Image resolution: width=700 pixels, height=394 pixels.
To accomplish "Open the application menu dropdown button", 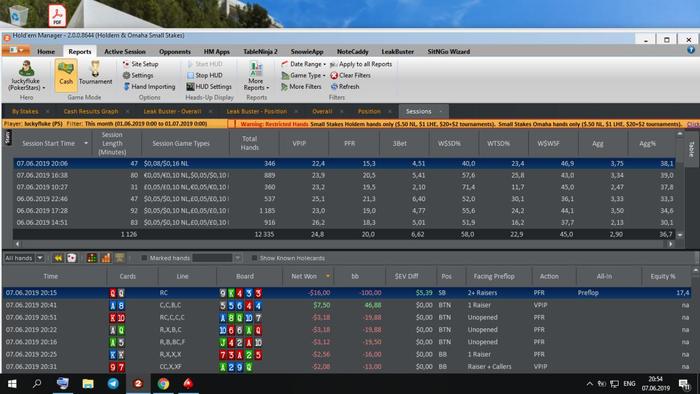I will click(16, 50).
